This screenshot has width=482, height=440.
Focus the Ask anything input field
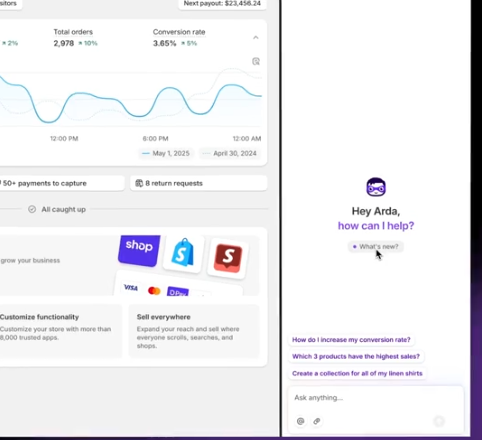click(x=376, y=398)
